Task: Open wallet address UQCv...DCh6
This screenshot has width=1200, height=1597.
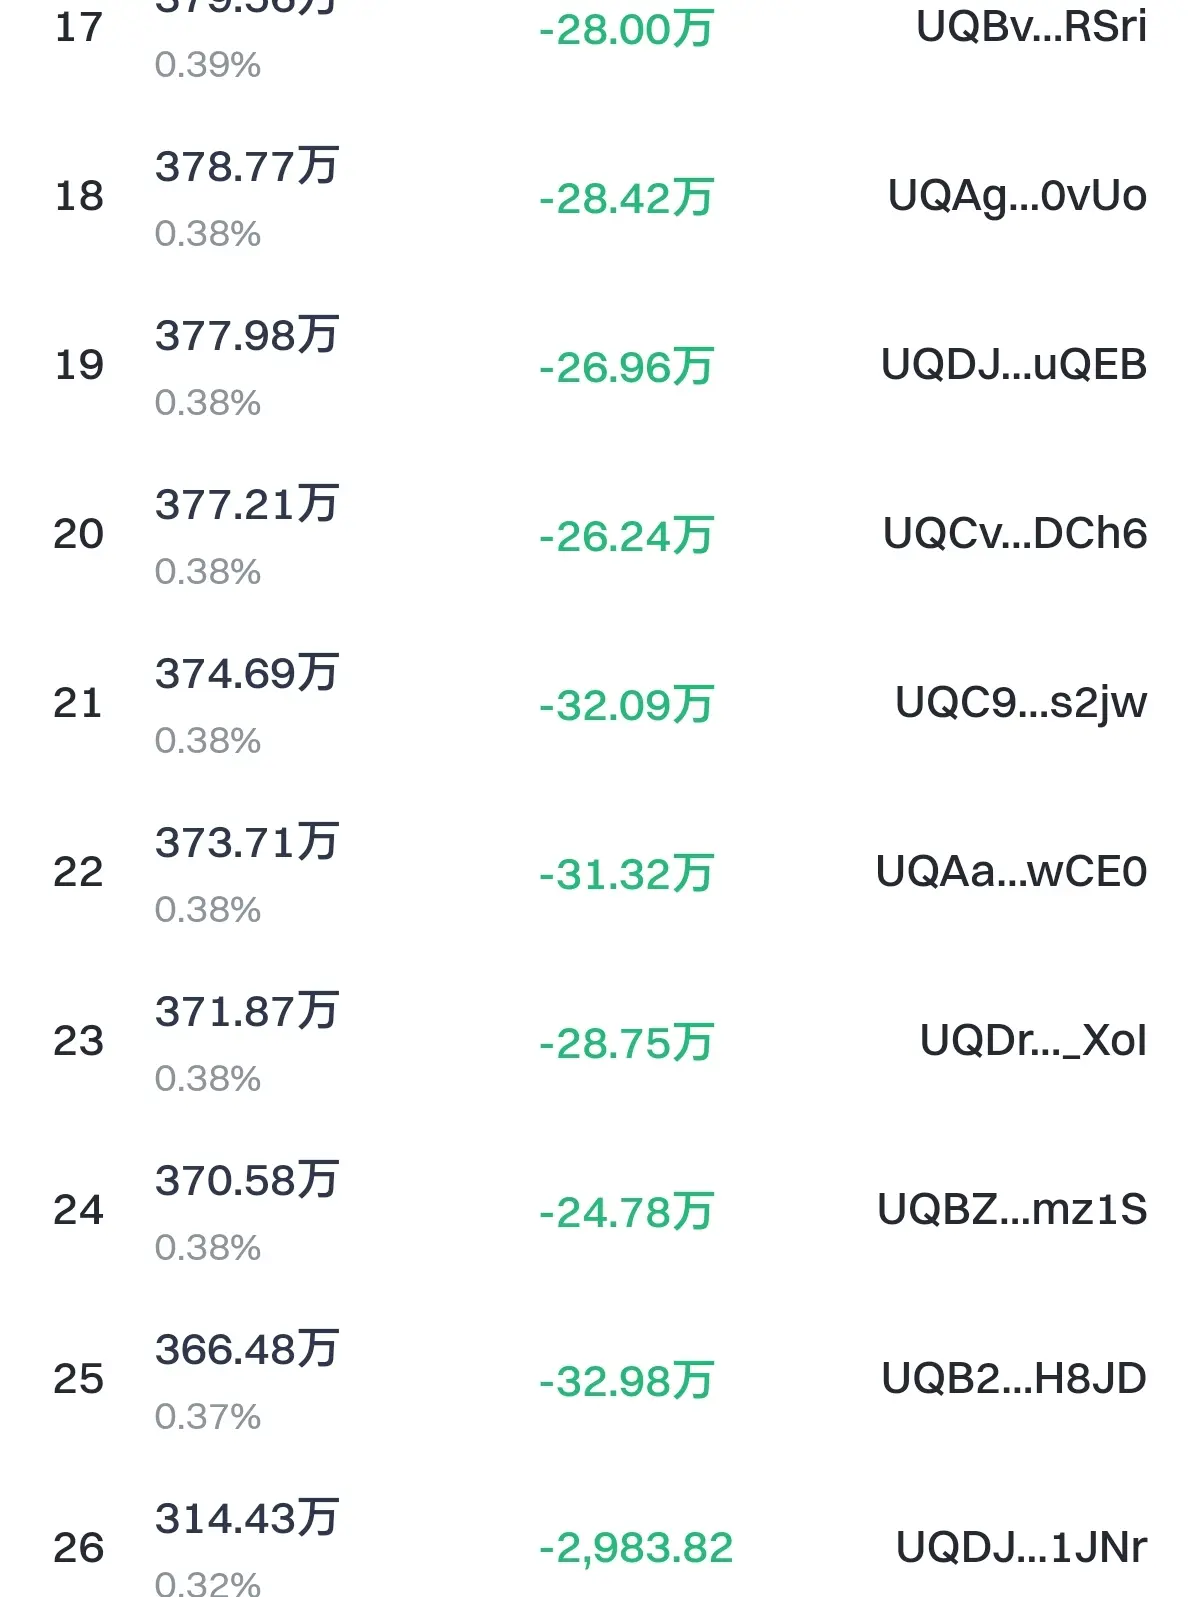Action: (1015, 534)
